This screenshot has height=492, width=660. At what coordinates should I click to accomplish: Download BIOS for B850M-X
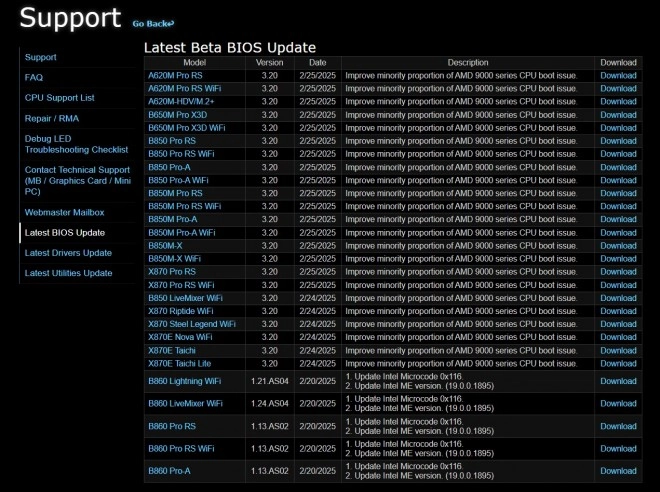tap(618, 246)
